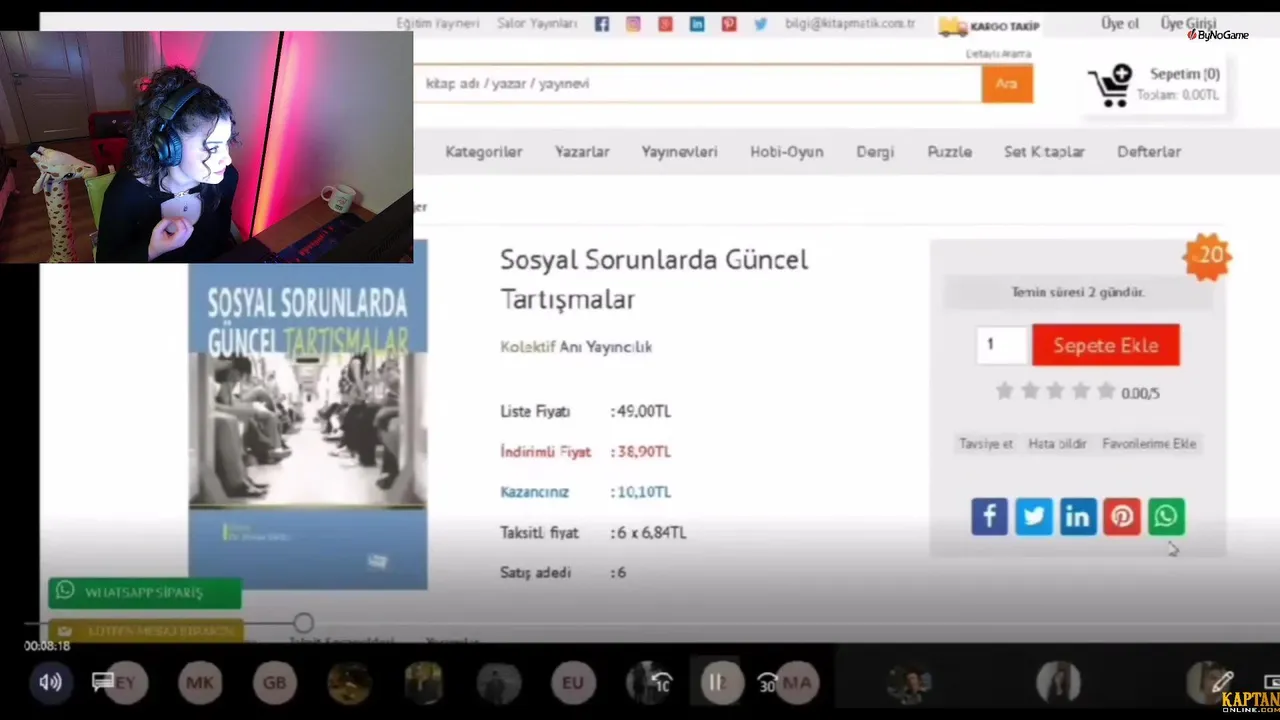Open the Üye Girişi link
Screen dimensions: 1280x720
point(1188,24)
